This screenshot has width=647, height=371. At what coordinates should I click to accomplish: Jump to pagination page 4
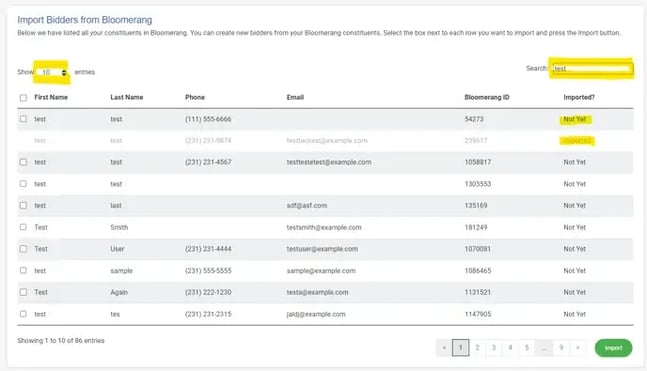(510, 348)
